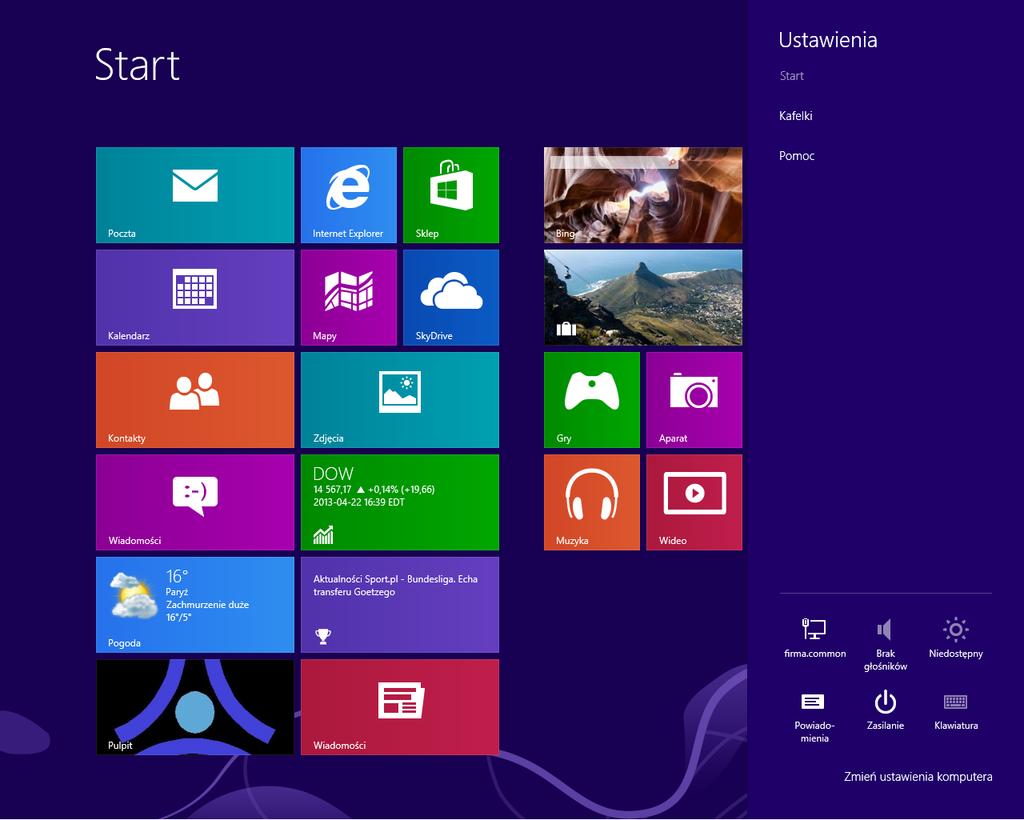Click the firma.common network icon
This screenshot has width=1024, height=820.
coord(814,638)
